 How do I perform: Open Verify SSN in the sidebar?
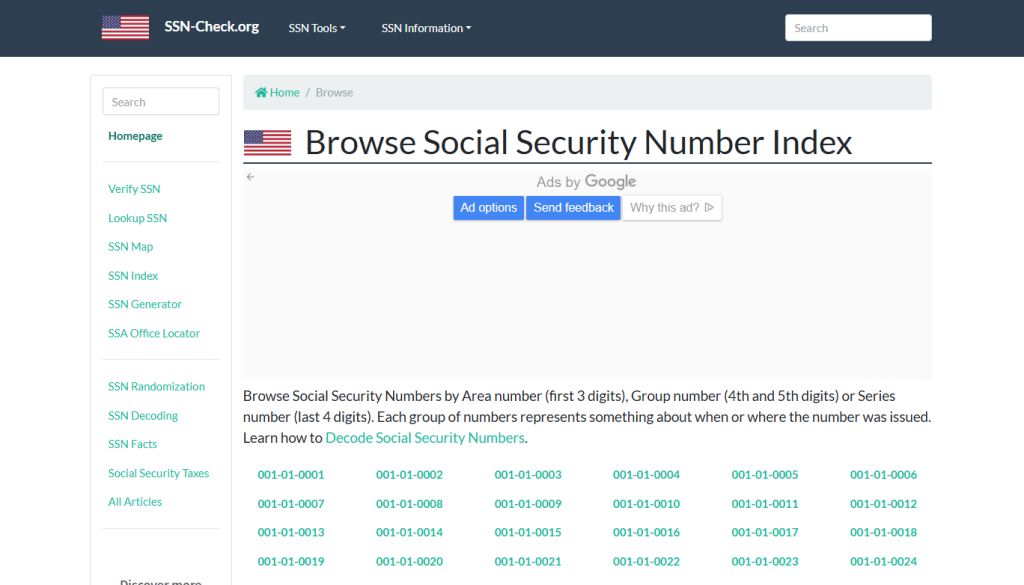tap(134, 189)
